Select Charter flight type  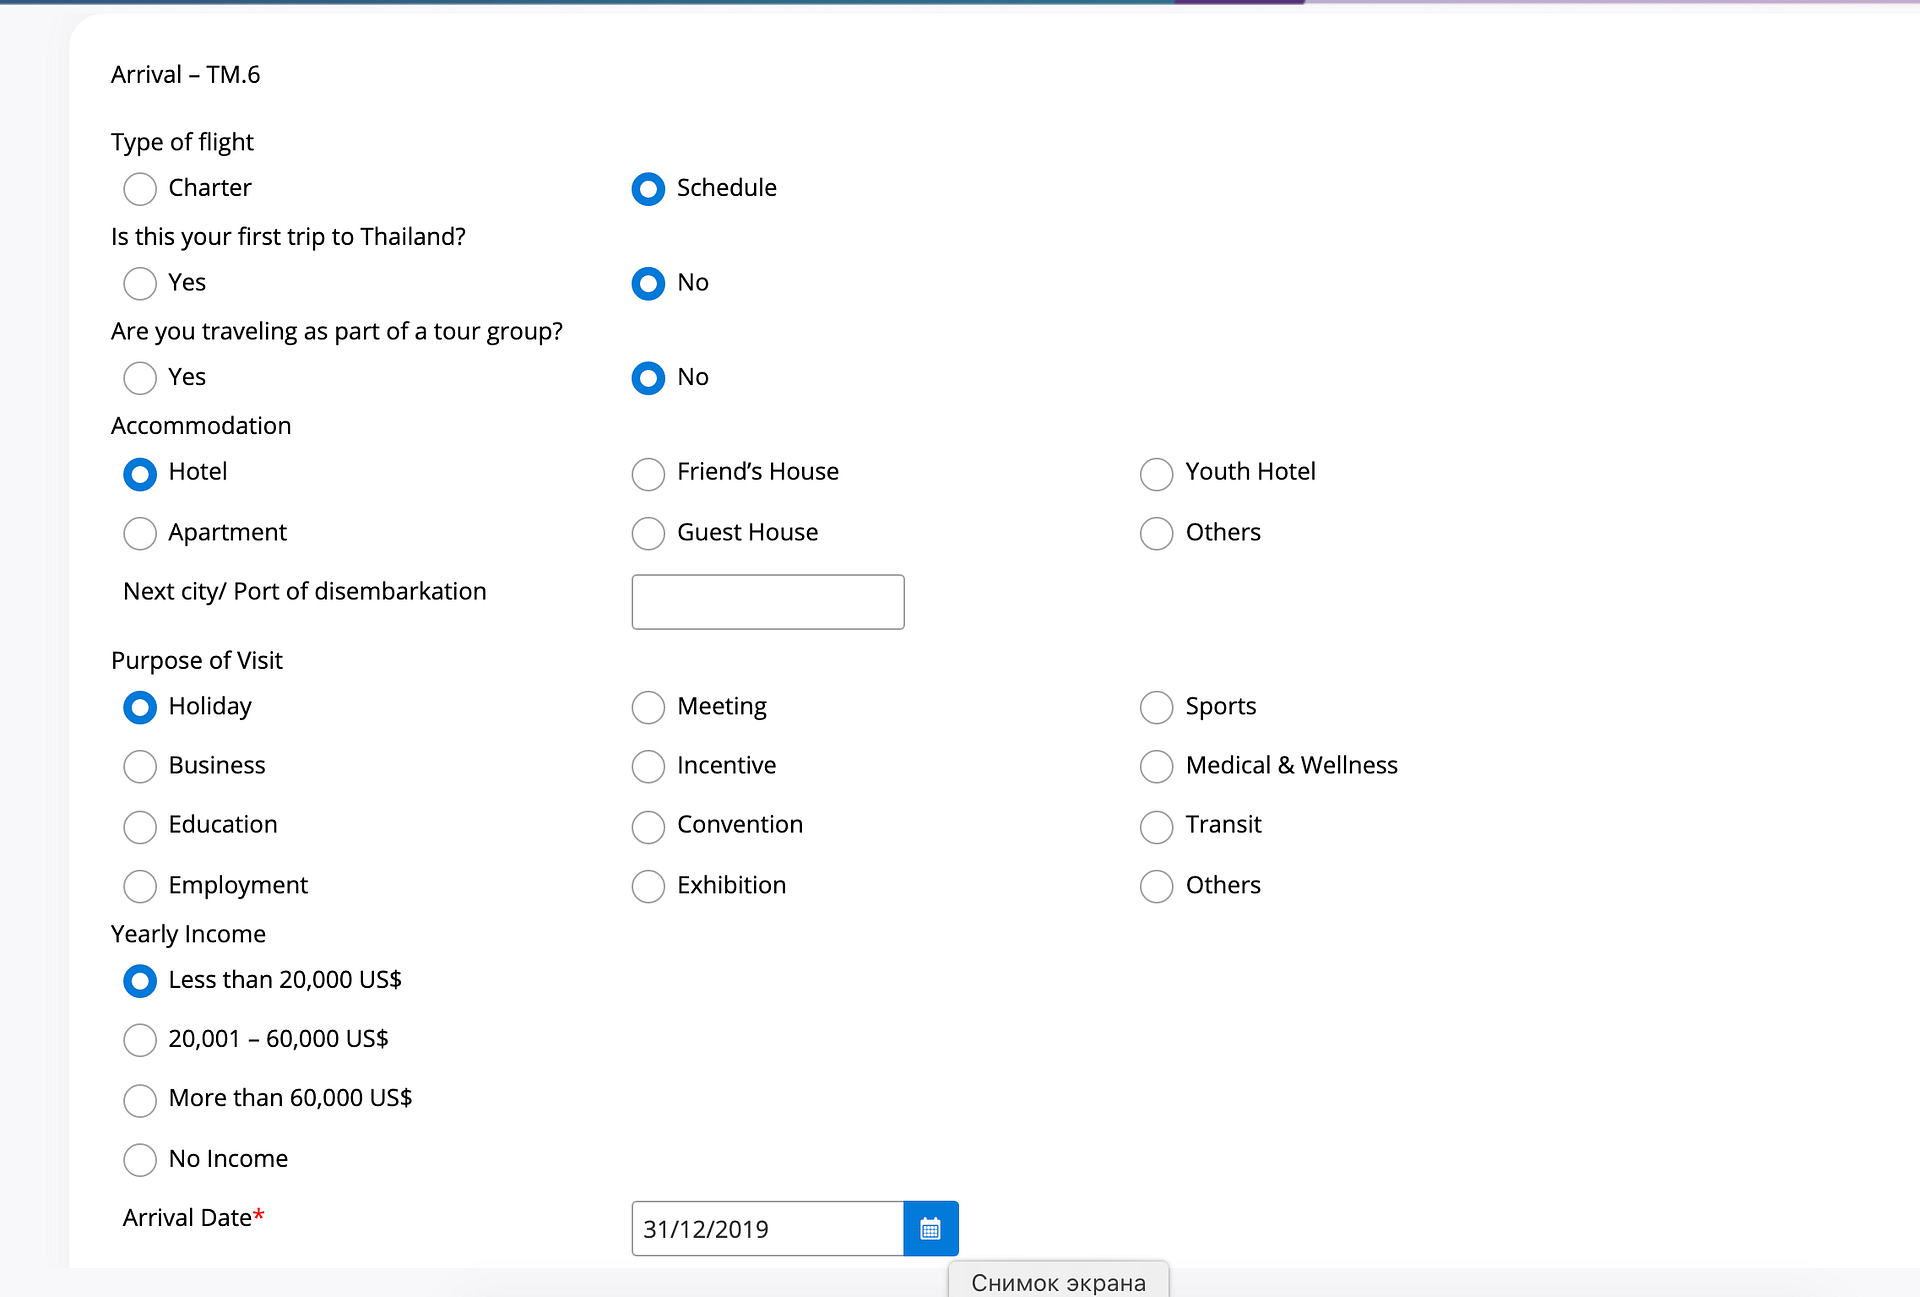tap(140, 188)
